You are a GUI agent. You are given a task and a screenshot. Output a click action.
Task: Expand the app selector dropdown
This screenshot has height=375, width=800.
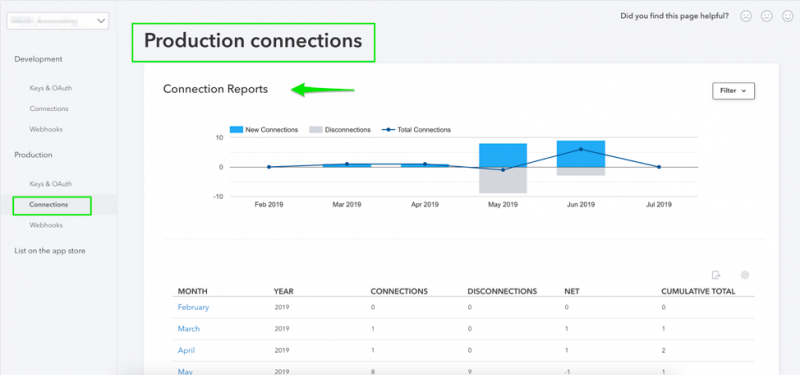tap(58, 21)
